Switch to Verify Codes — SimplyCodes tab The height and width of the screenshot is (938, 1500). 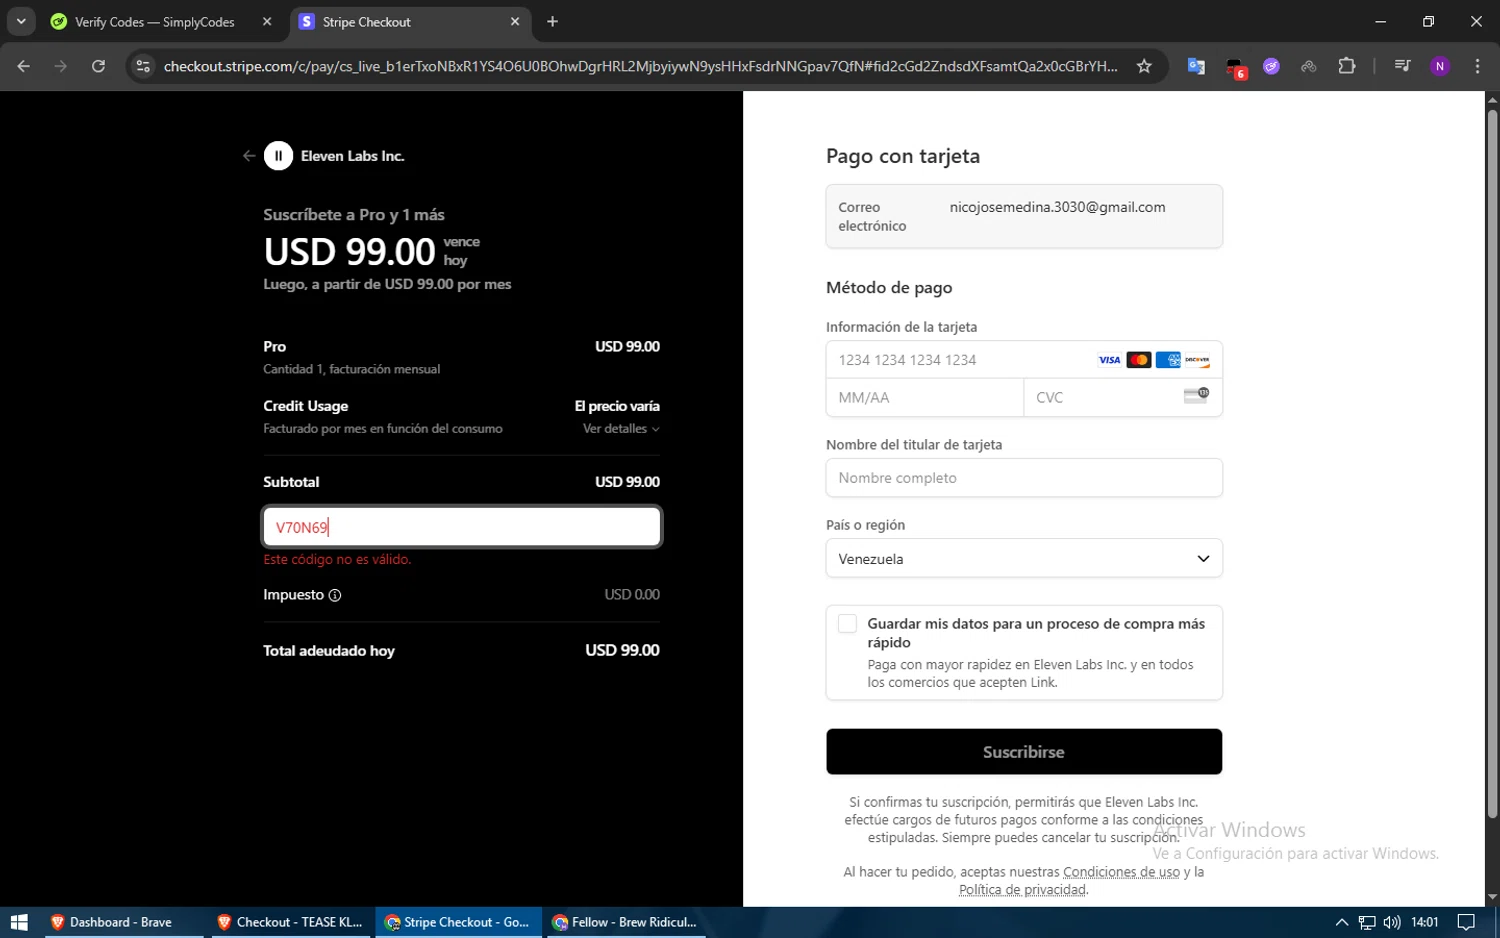[155, 22]
